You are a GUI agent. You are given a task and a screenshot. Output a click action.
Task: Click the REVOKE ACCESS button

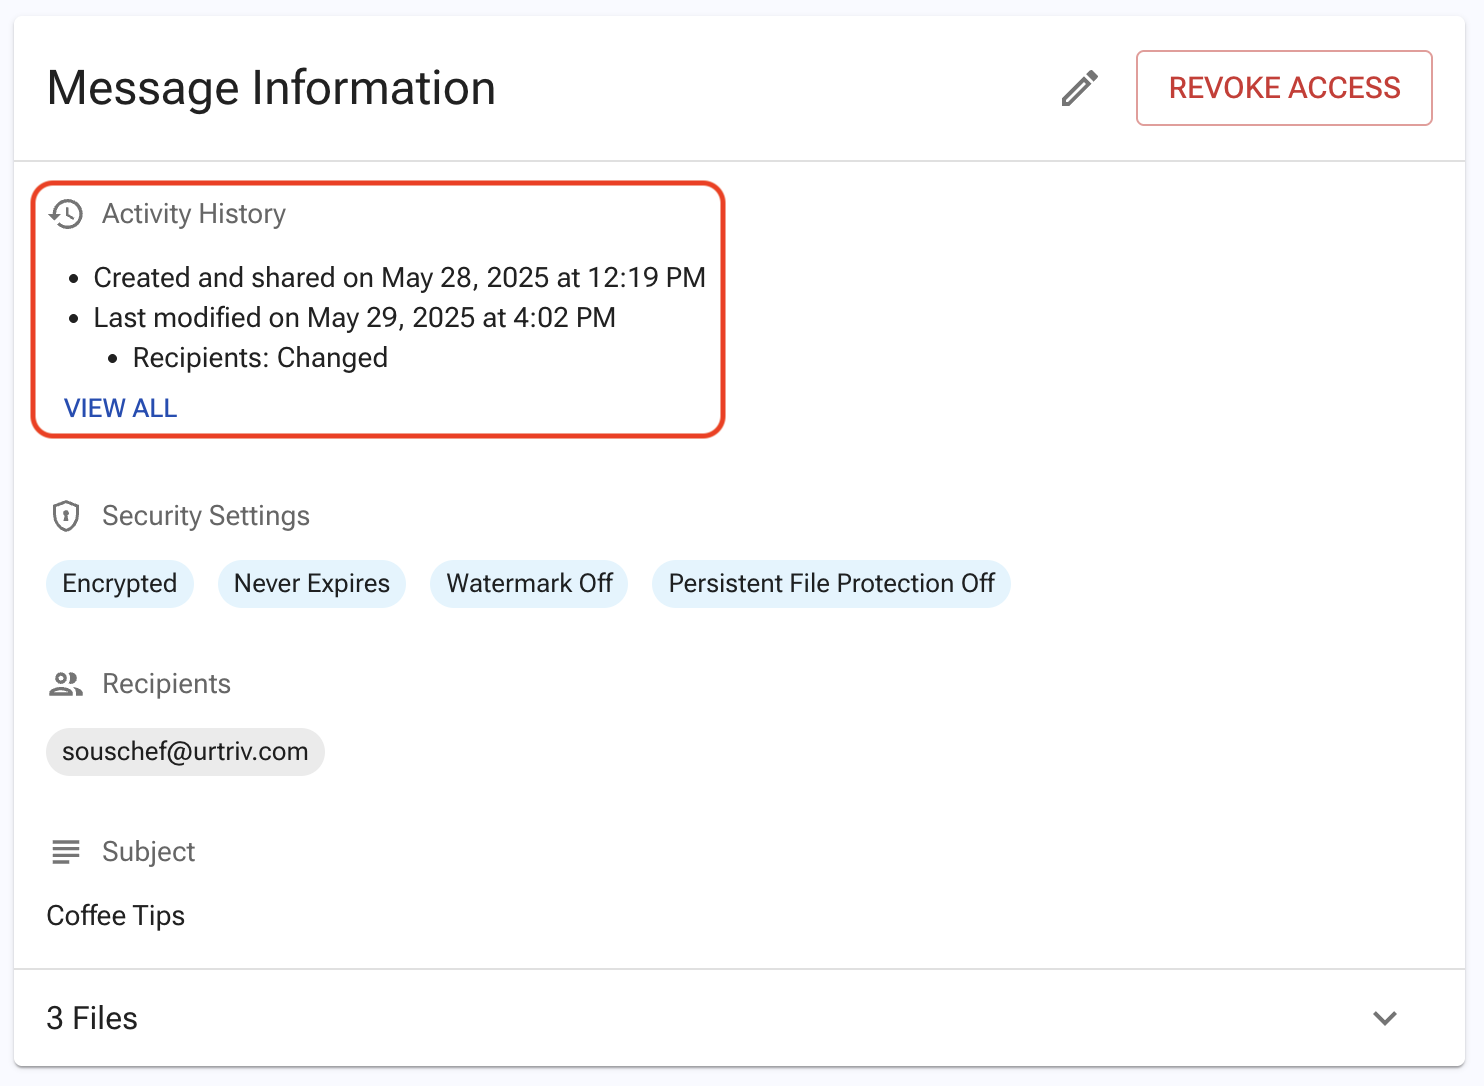(1284, 88)
